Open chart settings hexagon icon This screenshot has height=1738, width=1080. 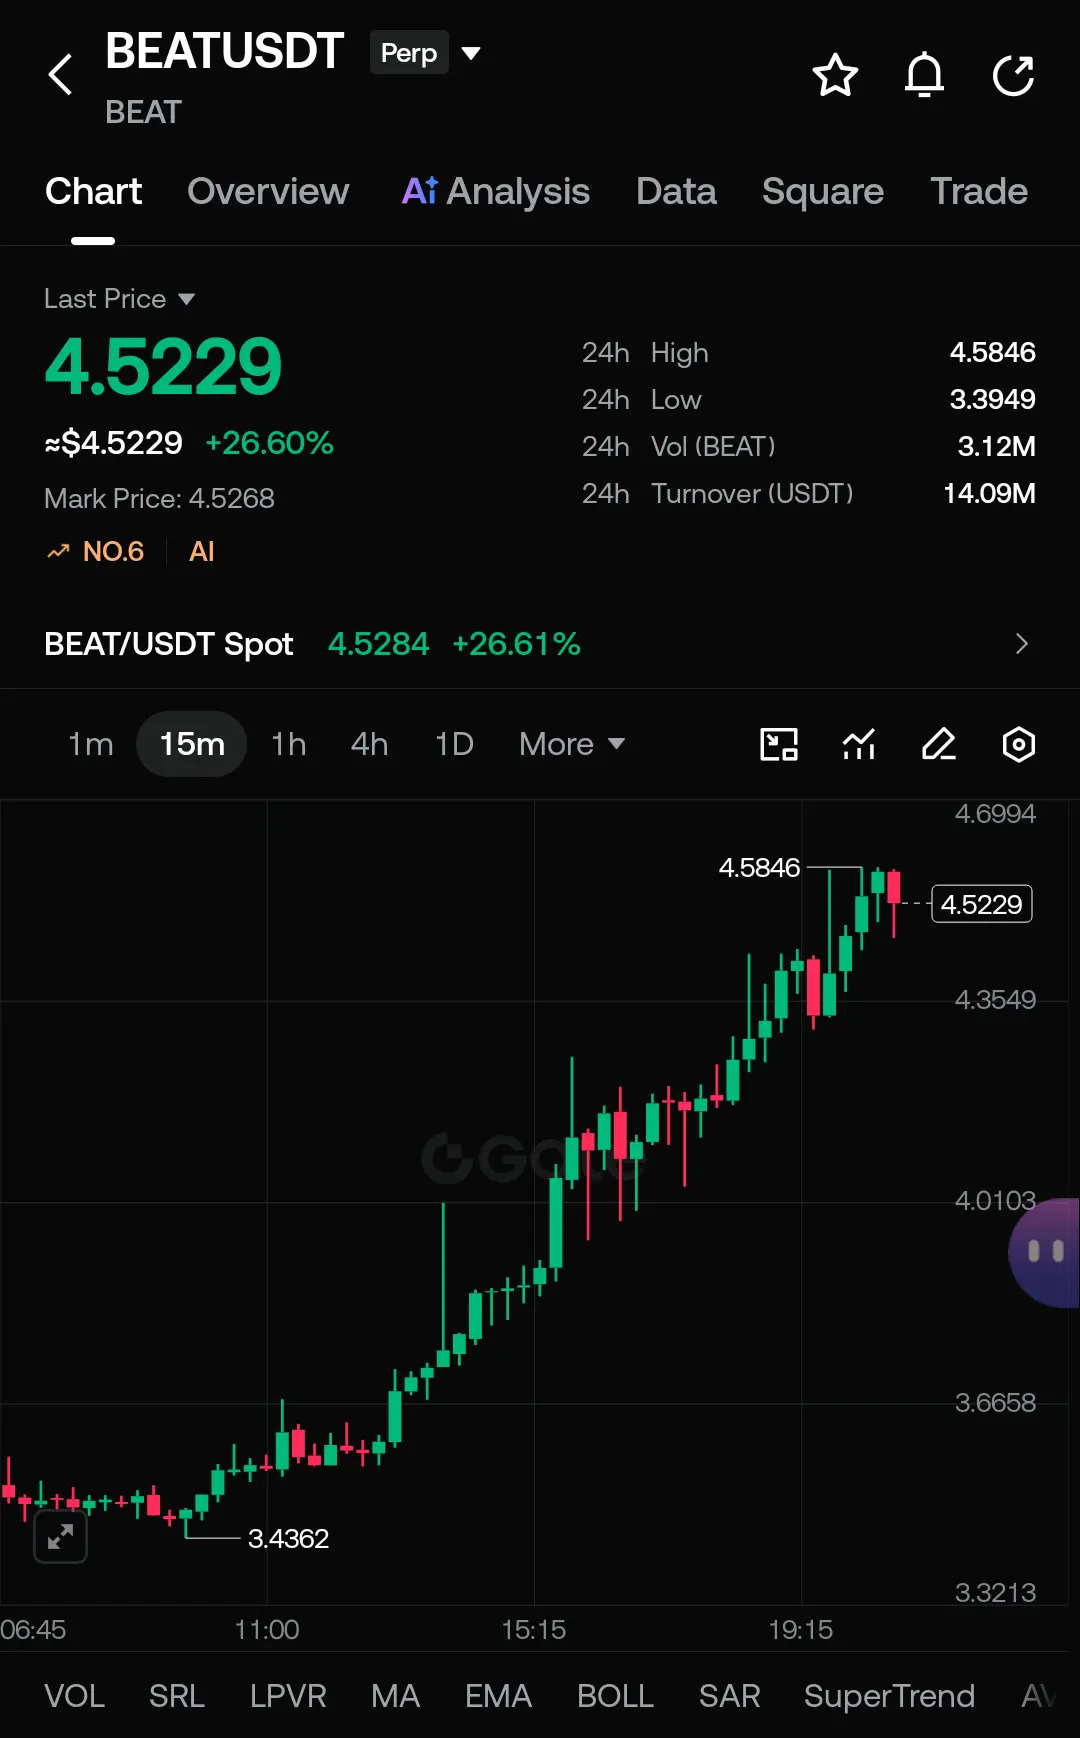(1018, 744)
